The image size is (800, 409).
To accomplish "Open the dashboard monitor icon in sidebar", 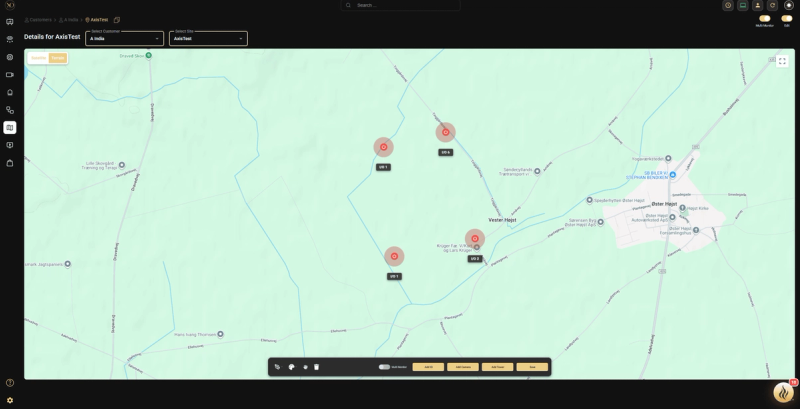I will [10, 22].
